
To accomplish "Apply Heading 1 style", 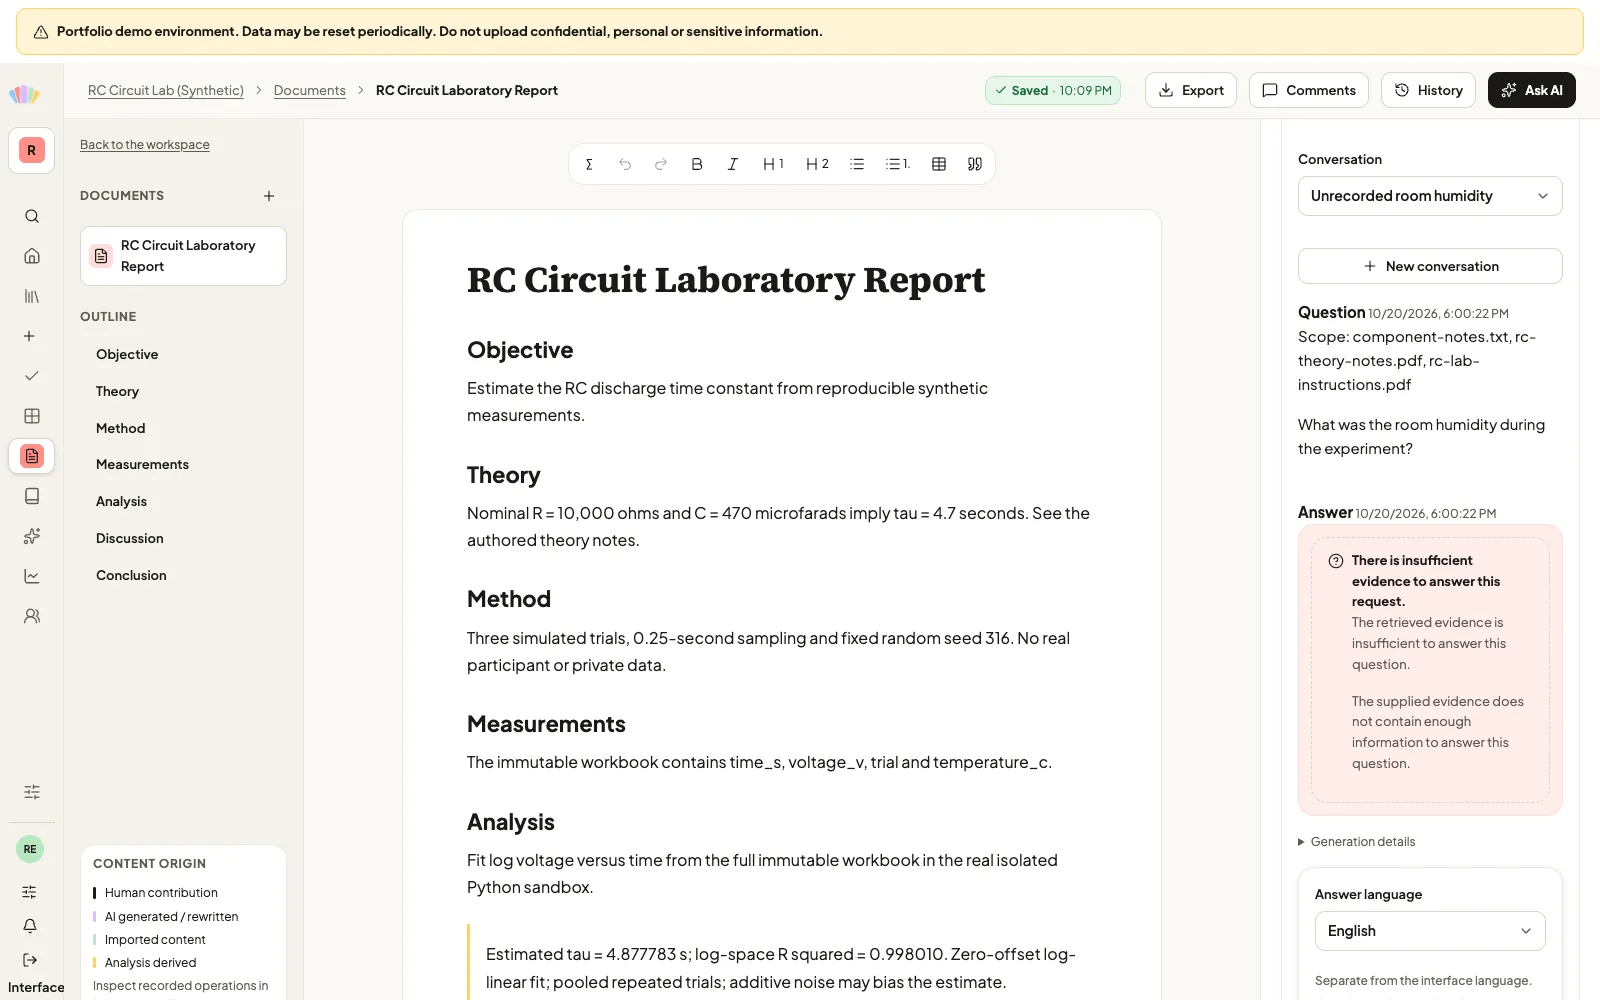I will (774, 164).
